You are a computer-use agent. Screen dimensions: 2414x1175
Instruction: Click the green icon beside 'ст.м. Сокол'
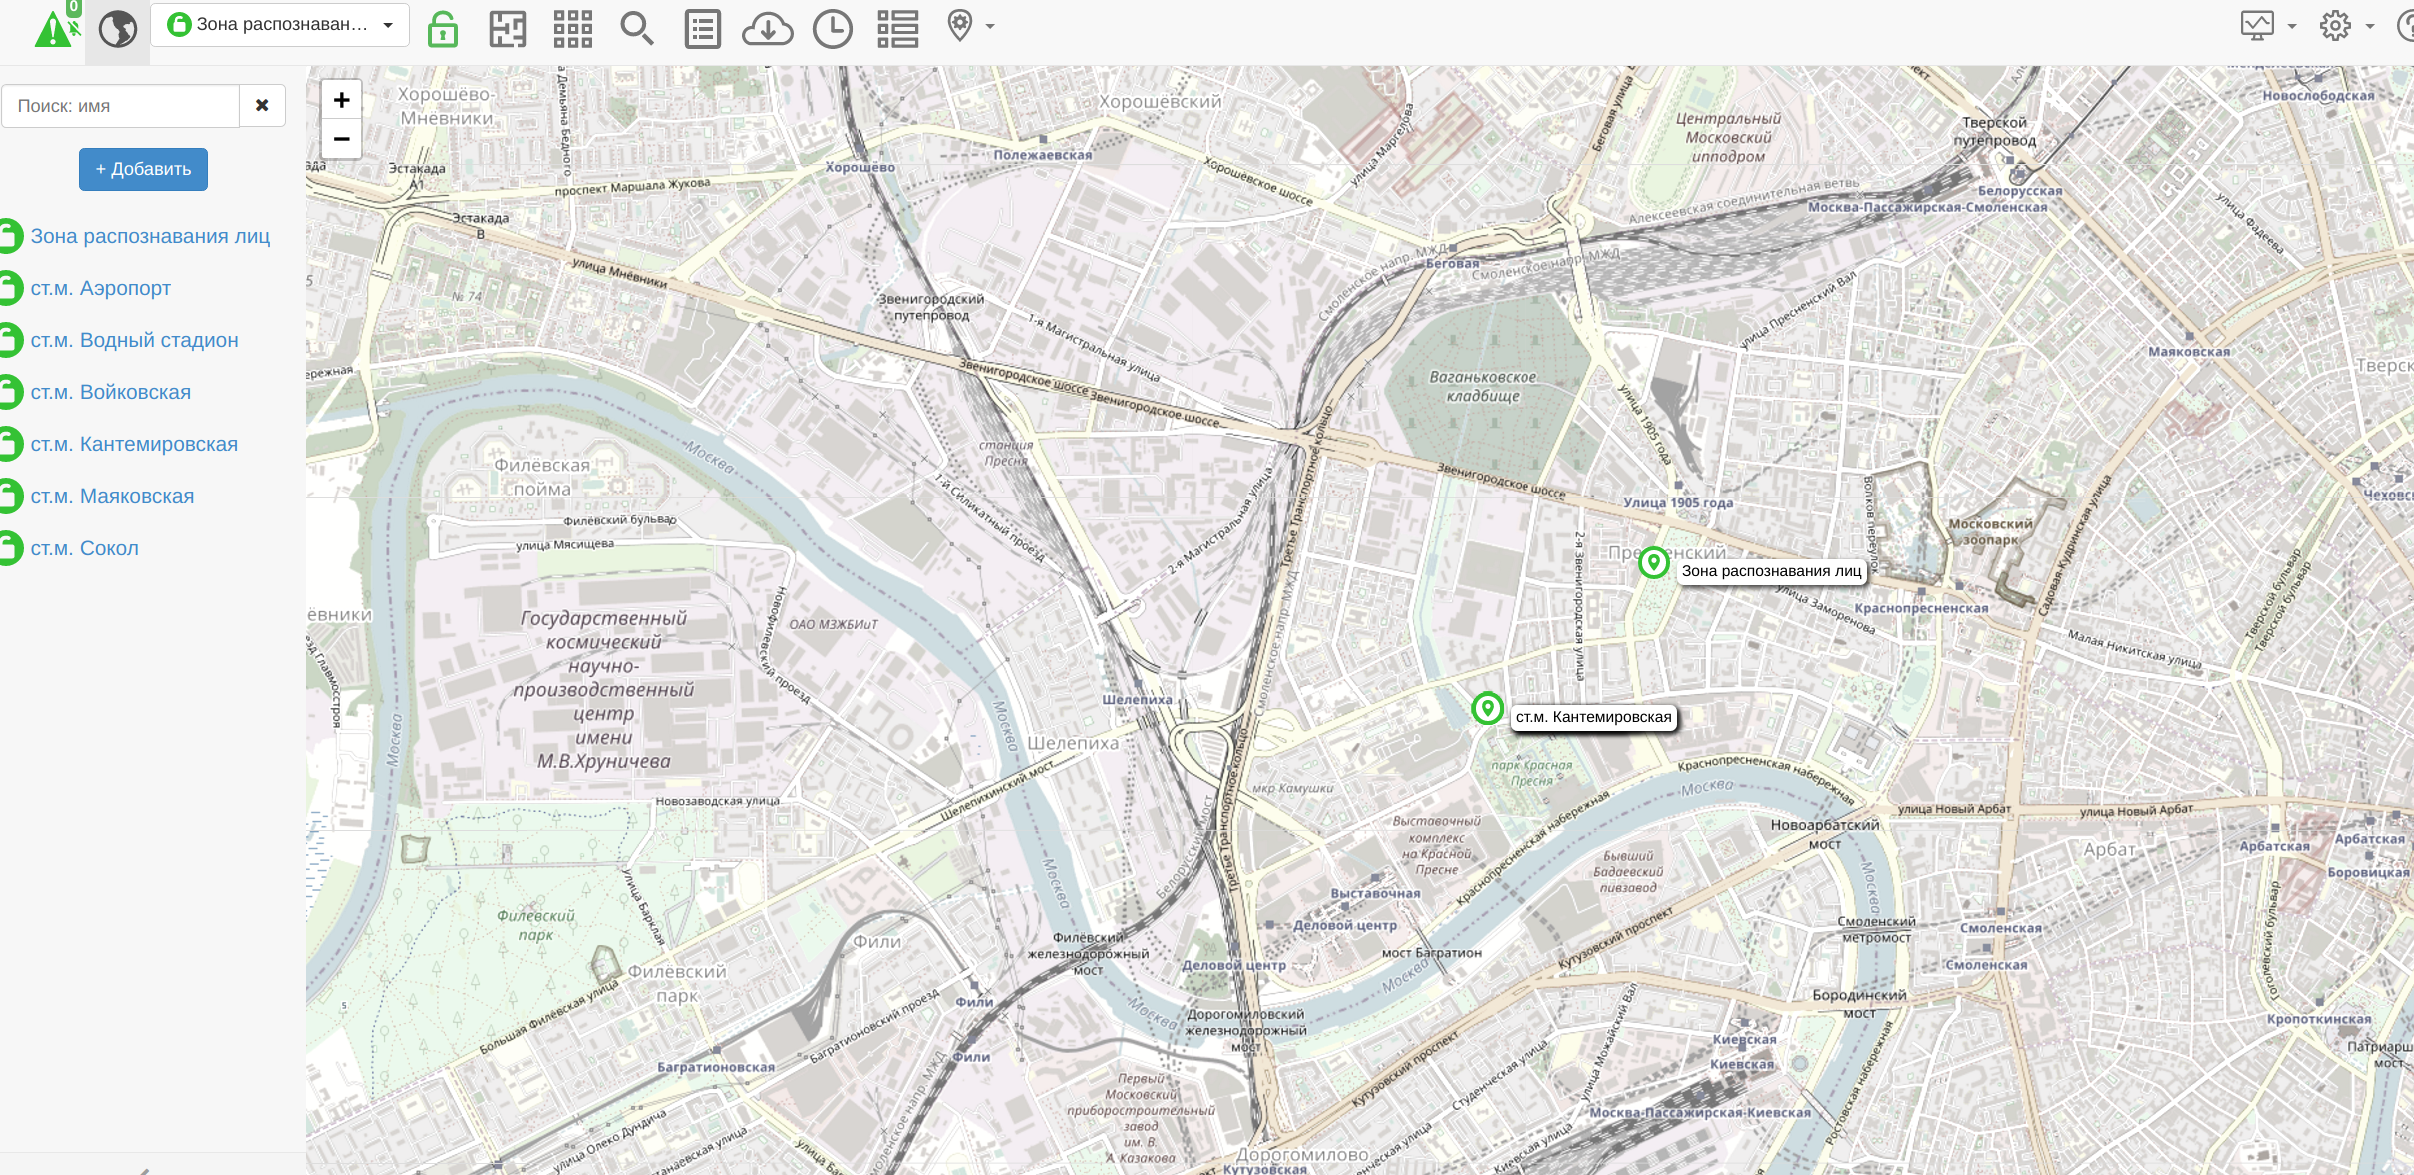pos(10,548)
